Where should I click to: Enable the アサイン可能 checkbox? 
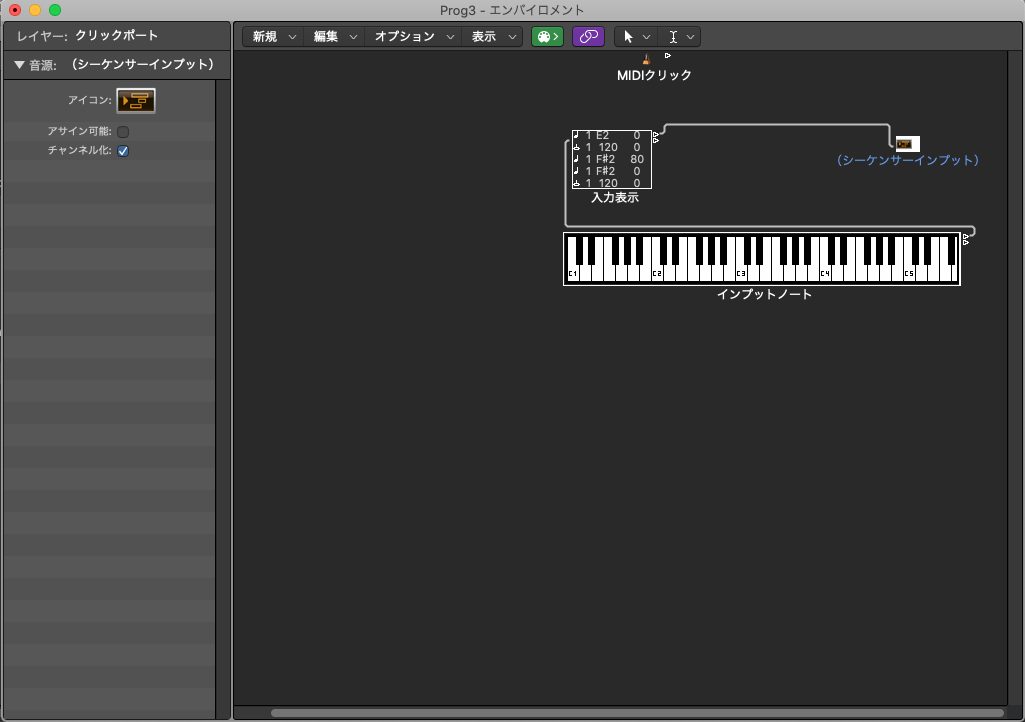pyautogui.click(x=123, y=131)
